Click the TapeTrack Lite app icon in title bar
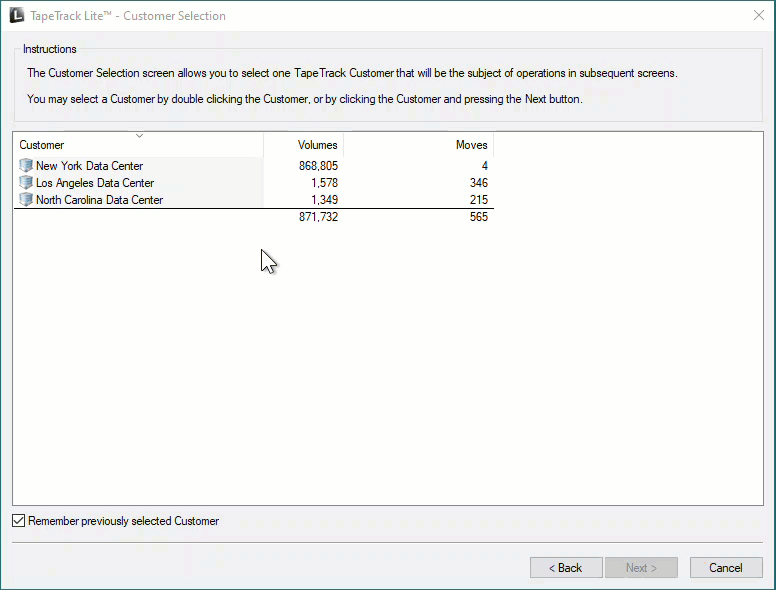Screen dimensions: 776x590 coord(17,15)
